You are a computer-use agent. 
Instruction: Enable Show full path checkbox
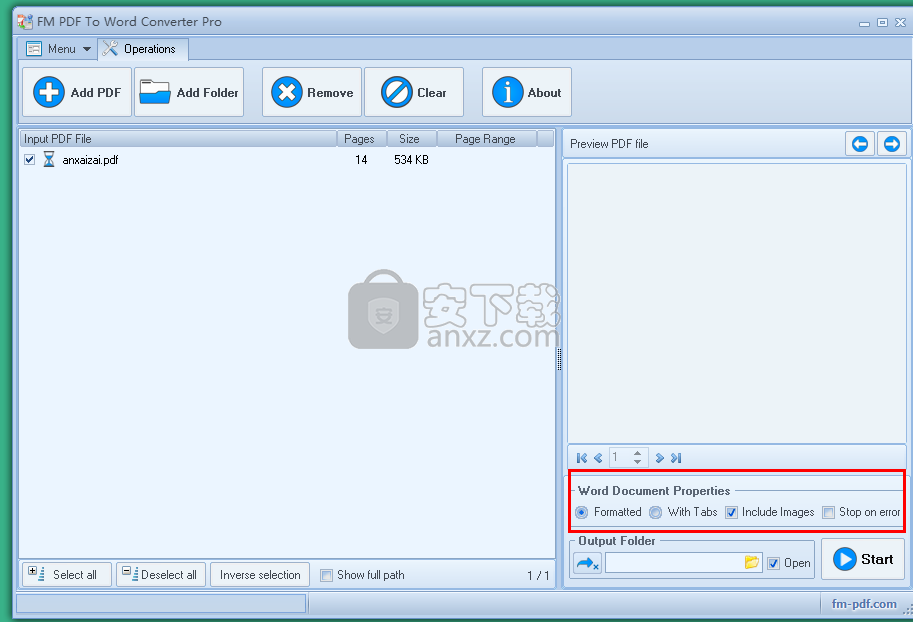(x=327, y=575)
